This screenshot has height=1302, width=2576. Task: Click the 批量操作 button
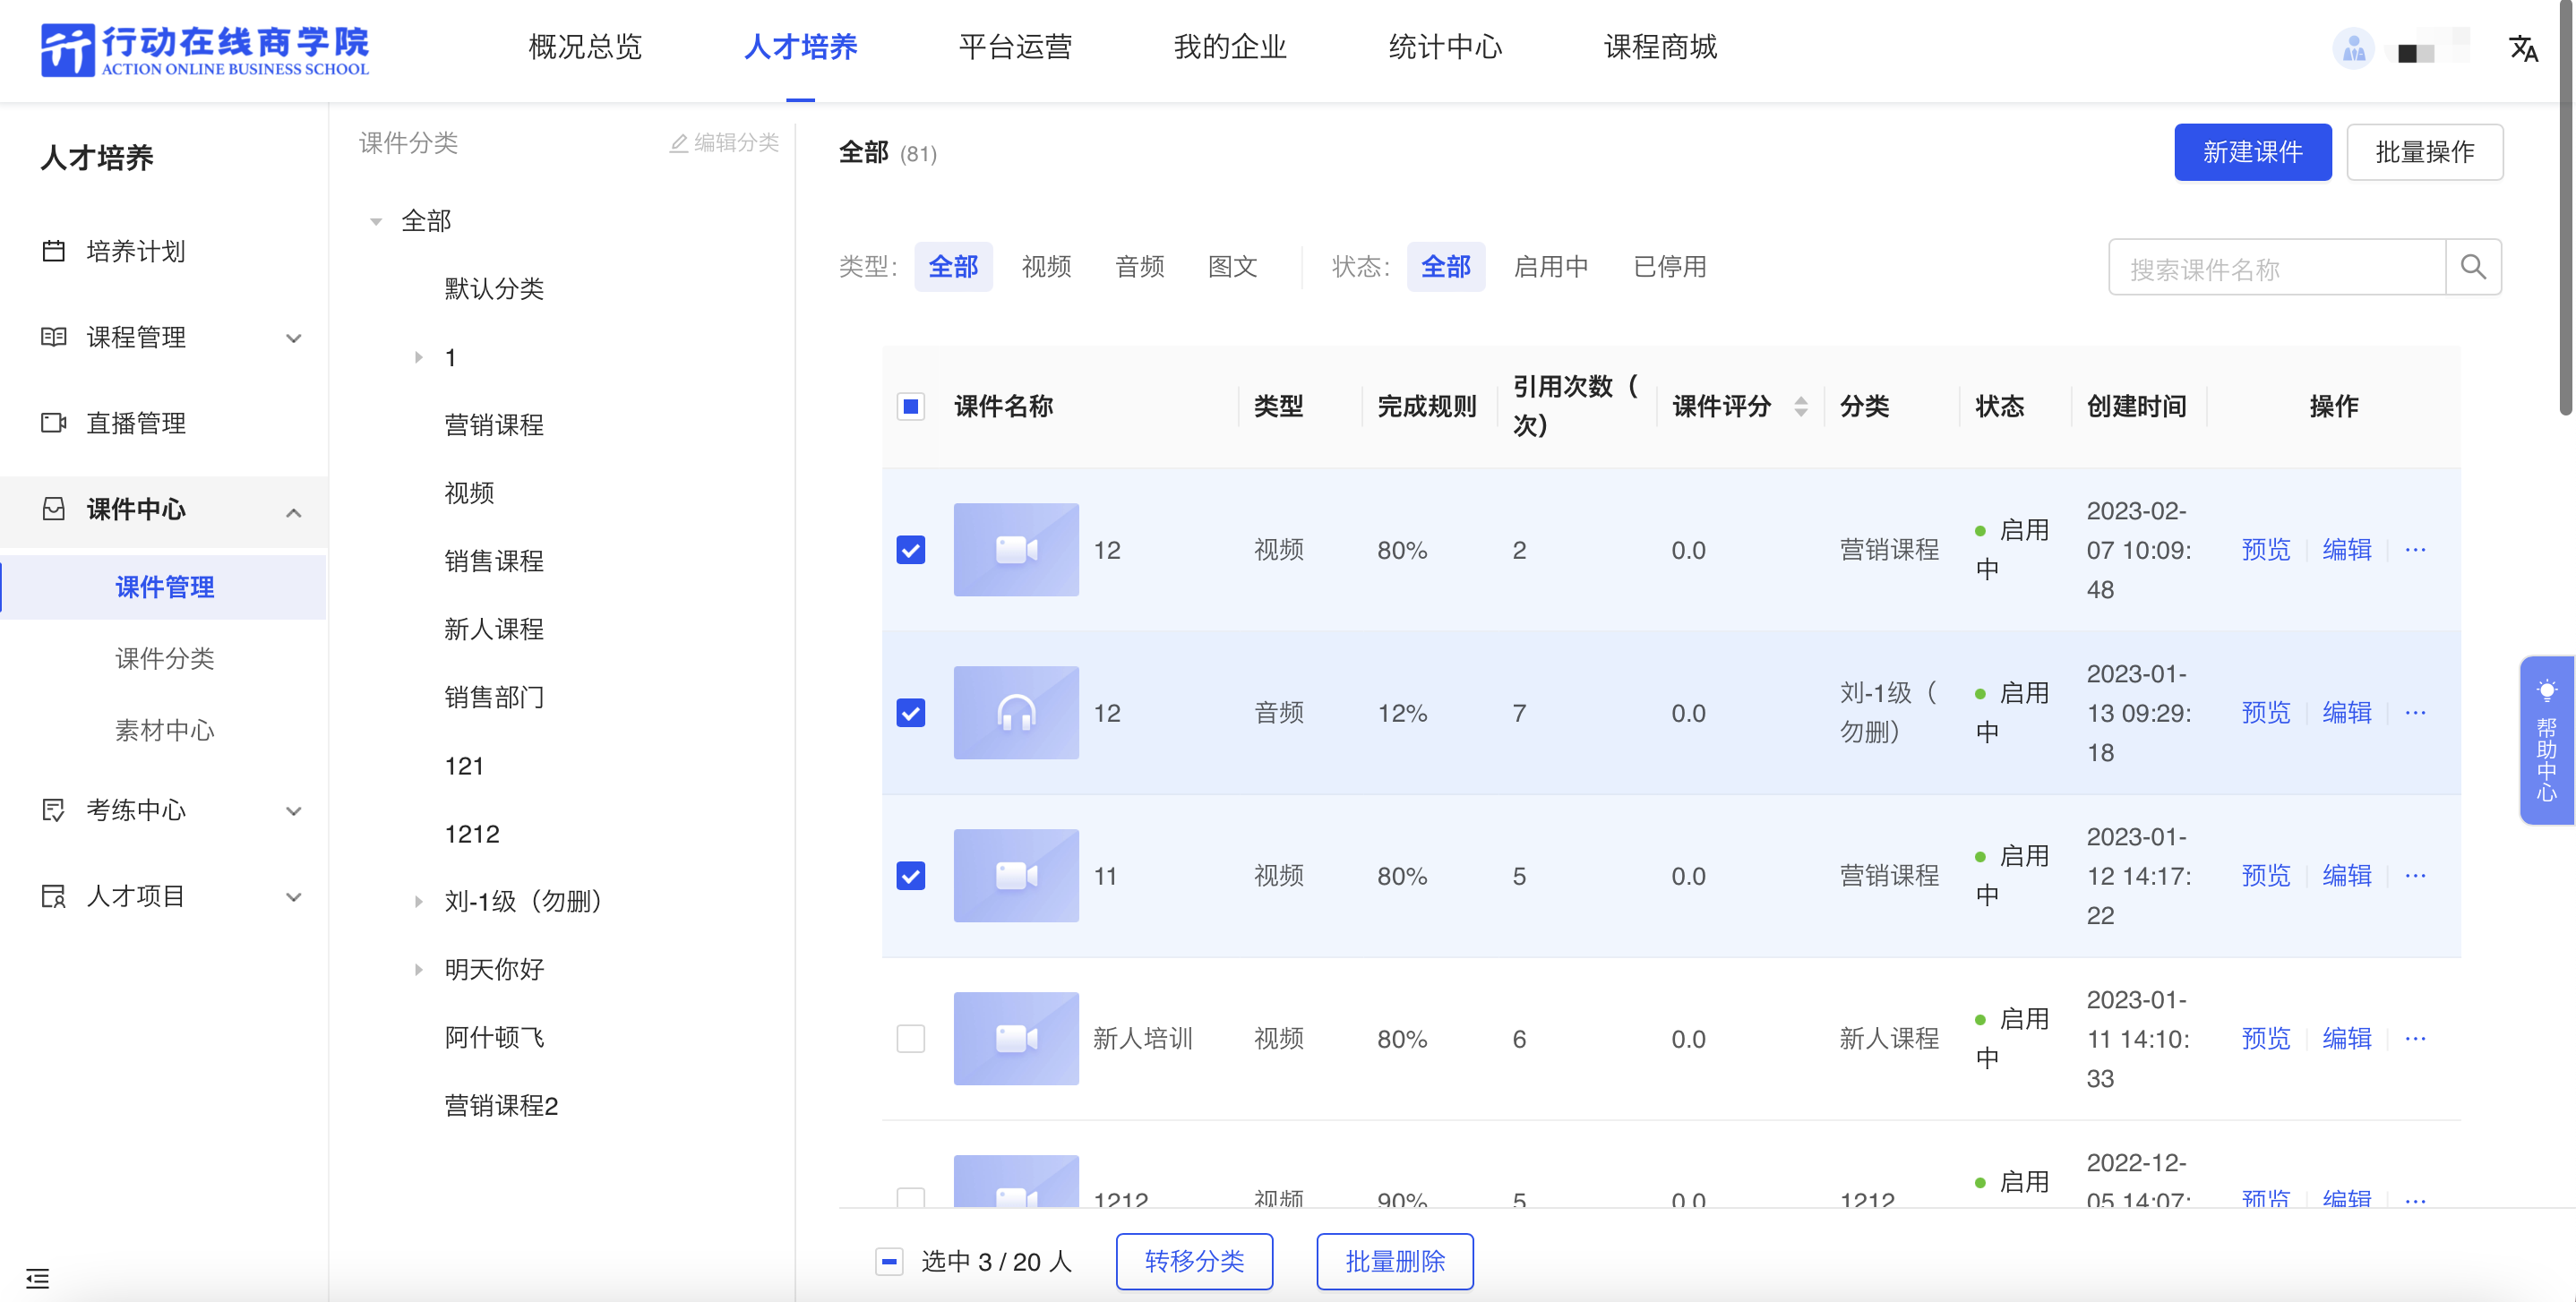click(2424, 152)
